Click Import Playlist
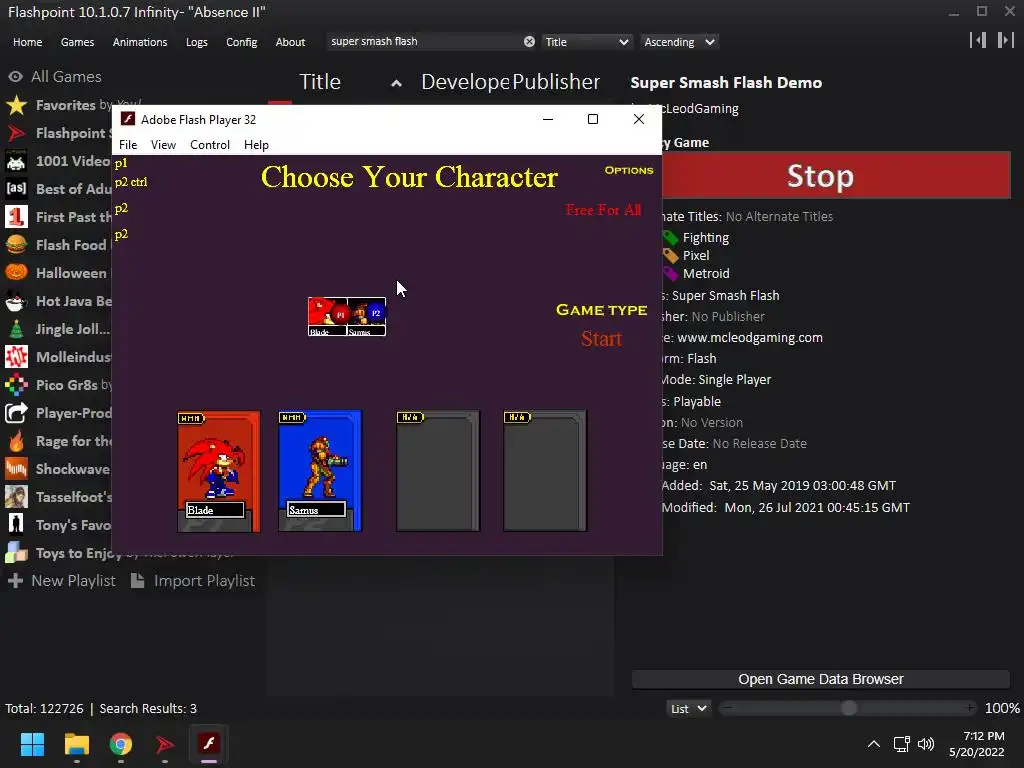The image size is (1024, 768). (193, 581)
